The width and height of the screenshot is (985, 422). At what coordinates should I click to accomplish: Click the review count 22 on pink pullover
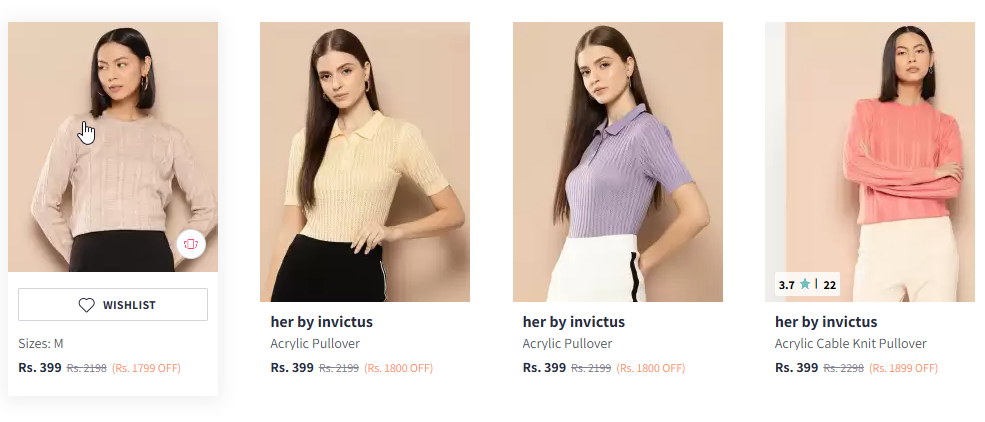pyautogui.click(x=829, y=285)
